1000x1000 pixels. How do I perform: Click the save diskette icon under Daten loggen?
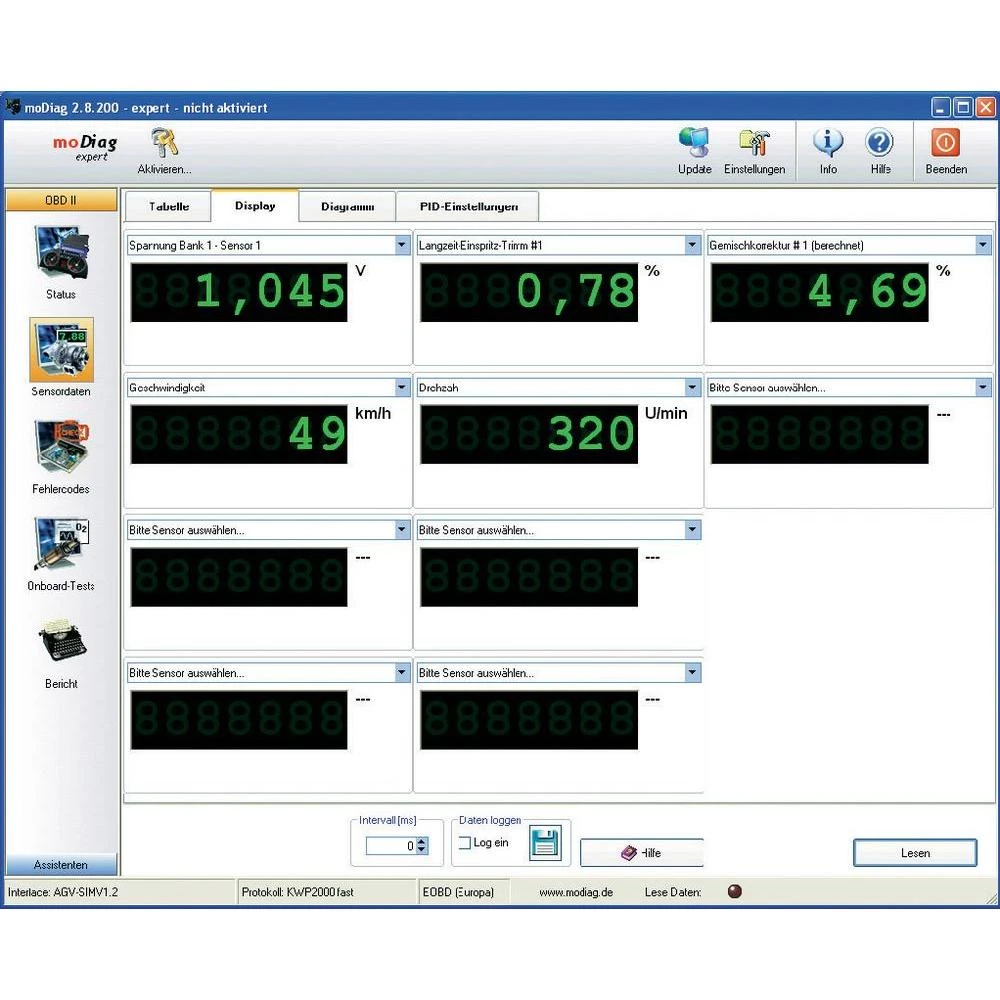(x=544, y=843)
